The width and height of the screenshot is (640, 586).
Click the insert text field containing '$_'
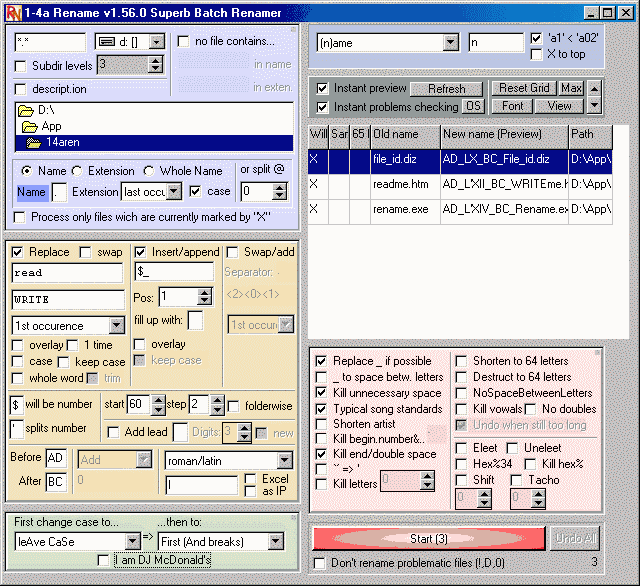(174, 271)
